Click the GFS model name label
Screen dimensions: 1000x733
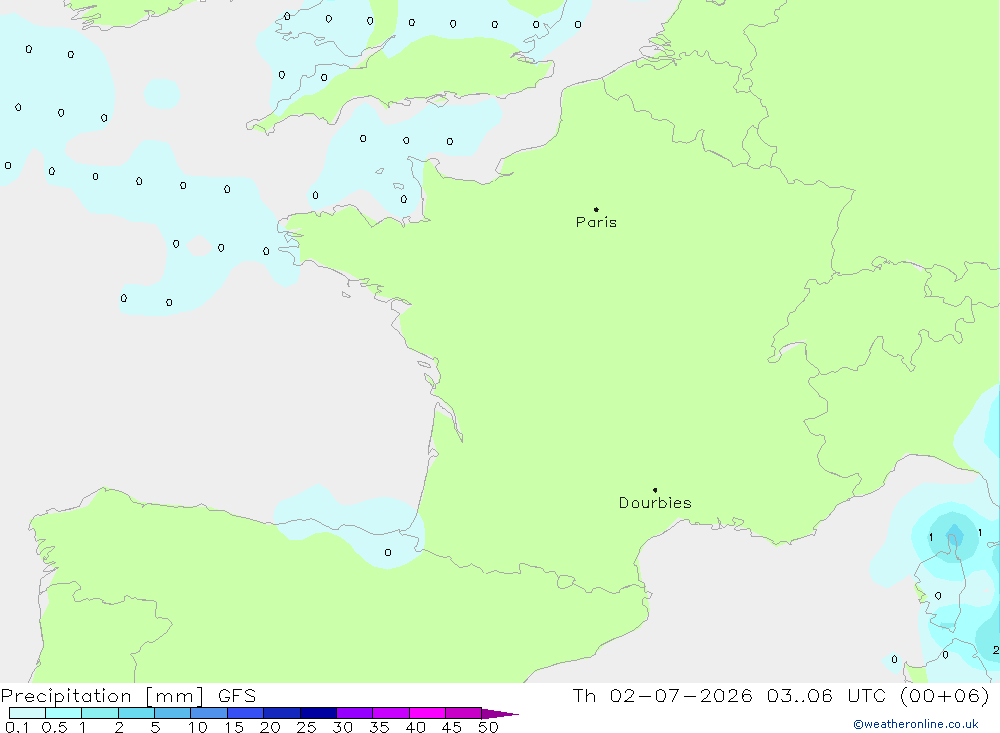pyautogui.click(x=237, y=696)
